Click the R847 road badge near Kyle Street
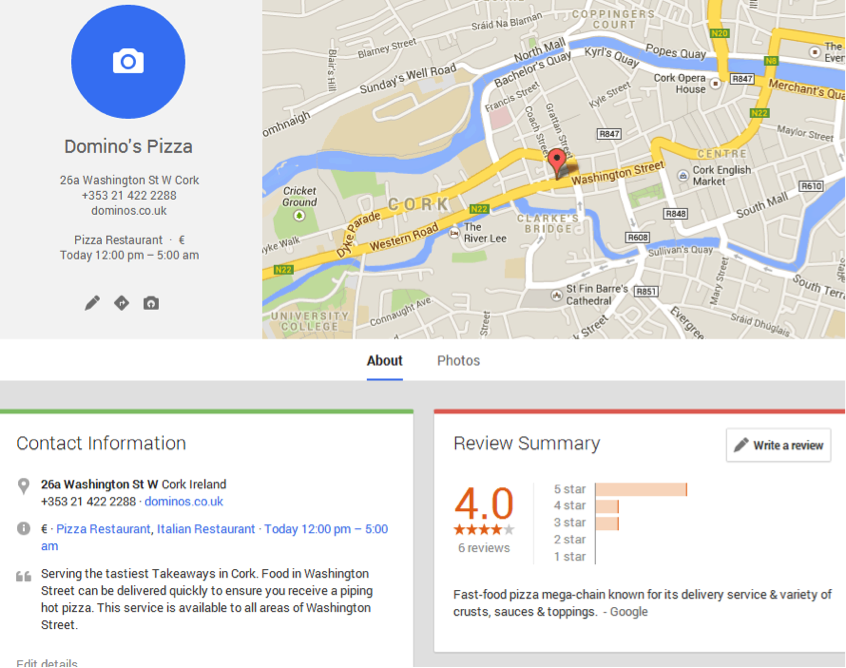The height and width of the screenshot is (668, 846). (x=609, y=134)
